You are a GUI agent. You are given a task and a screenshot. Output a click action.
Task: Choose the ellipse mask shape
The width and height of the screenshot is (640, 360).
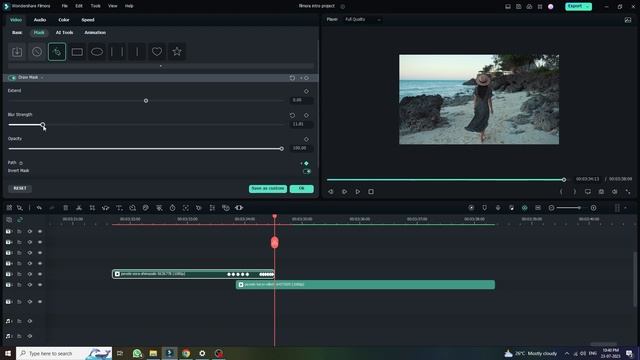click(x=97, y=52)
